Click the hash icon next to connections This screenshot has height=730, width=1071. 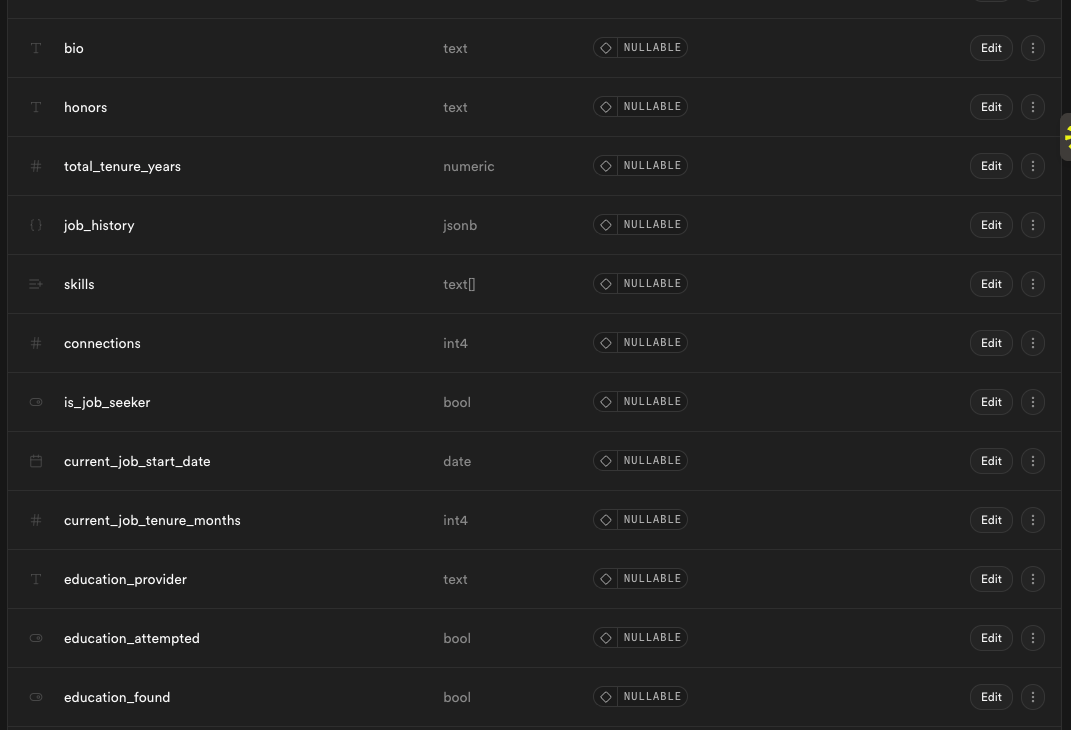[36, 343]
